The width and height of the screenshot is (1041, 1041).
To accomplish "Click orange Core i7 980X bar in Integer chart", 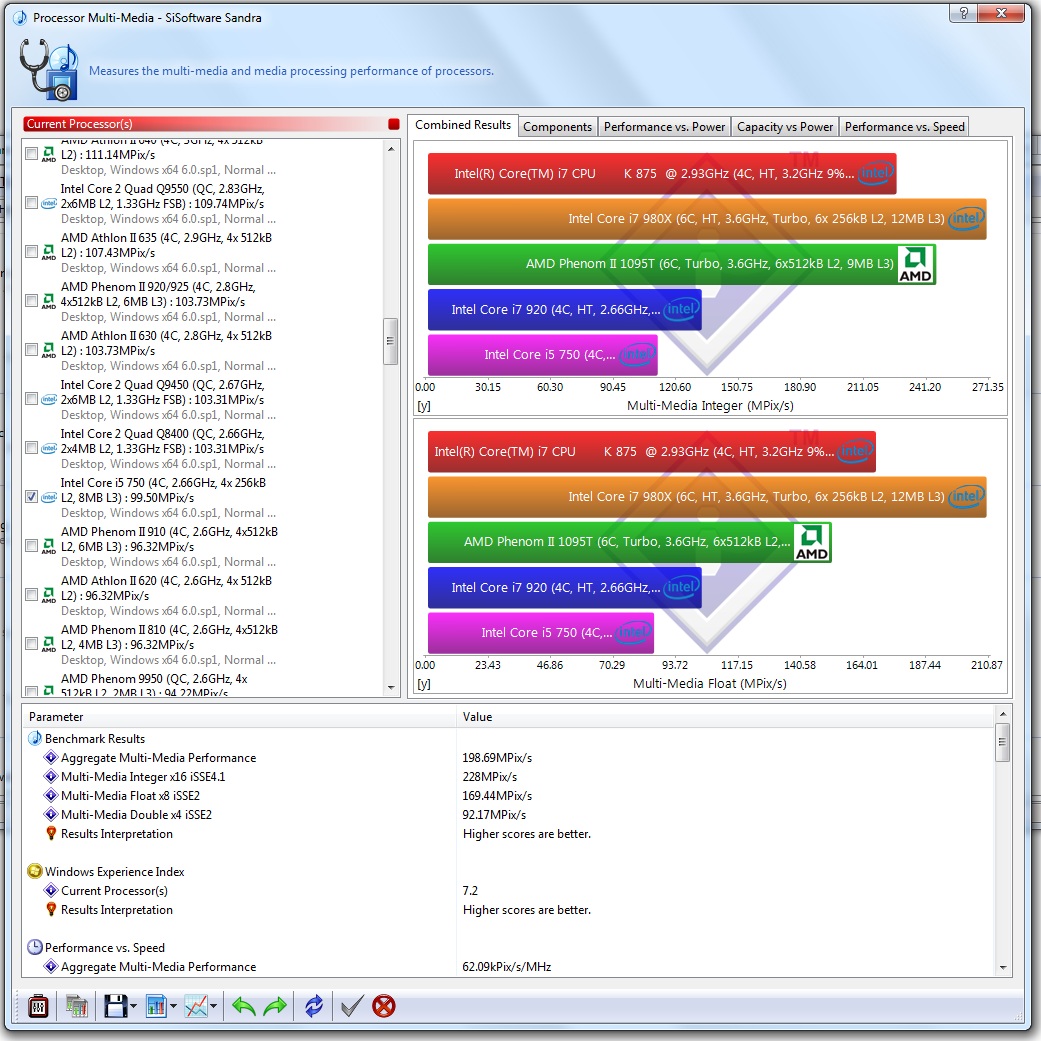I will [707, 218].
